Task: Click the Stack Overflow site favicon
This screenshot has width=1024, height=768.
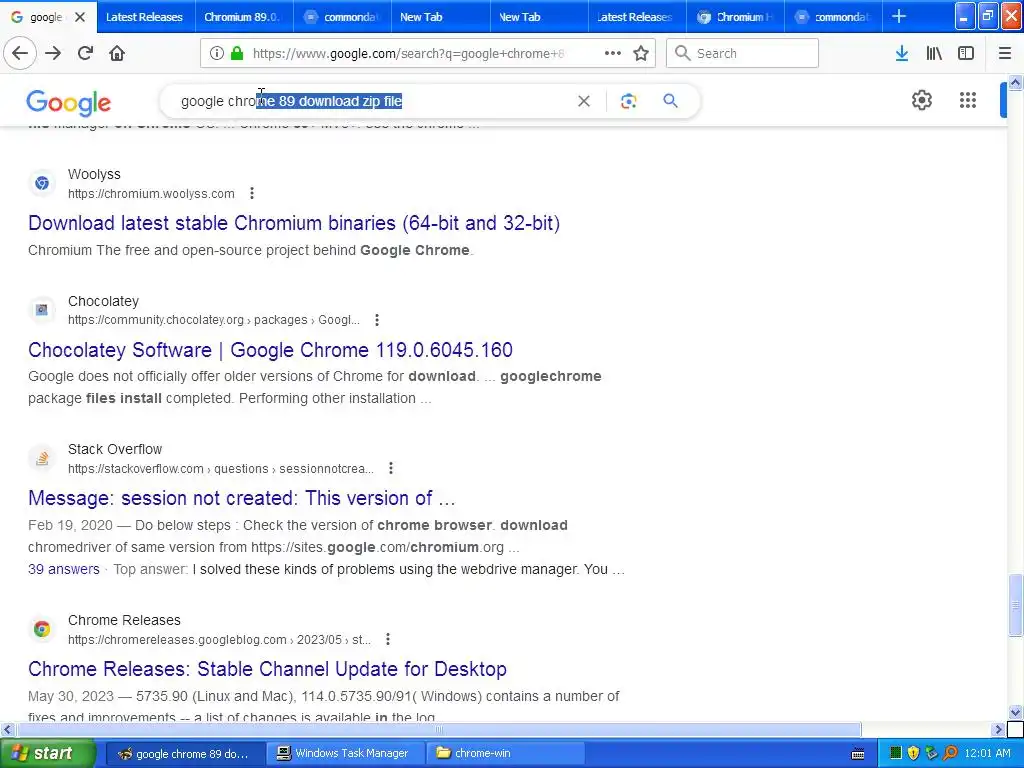Action: coord(42,458)
